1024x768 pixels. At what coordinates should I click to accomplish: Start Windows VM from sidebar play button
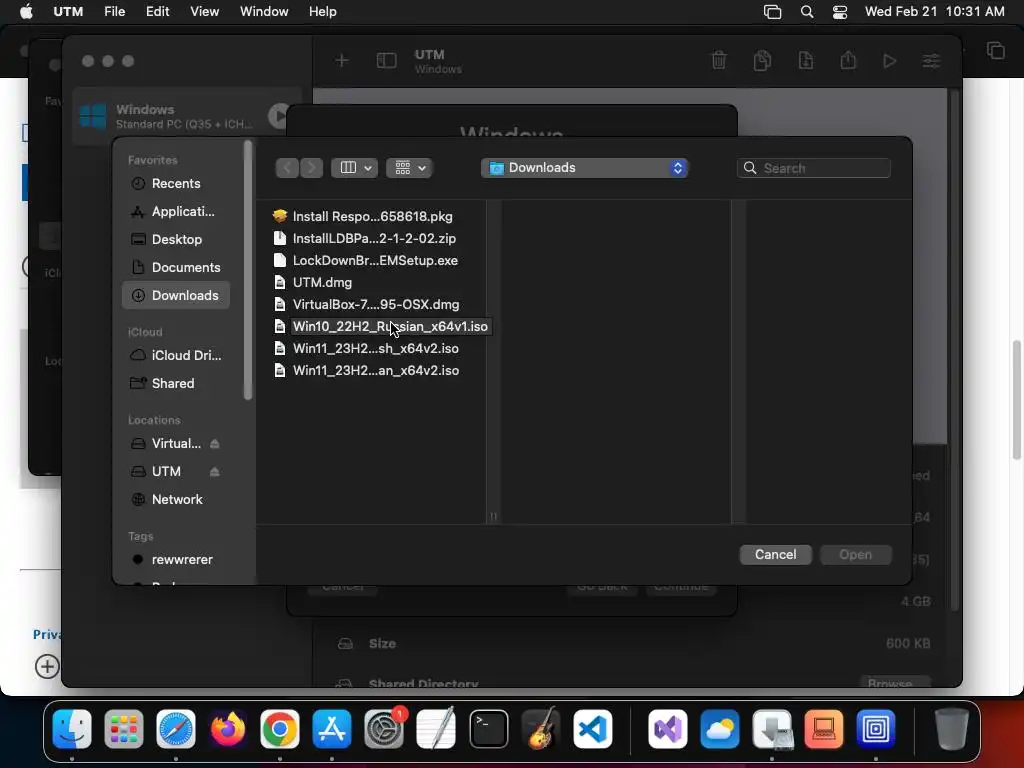click(279, 116)
